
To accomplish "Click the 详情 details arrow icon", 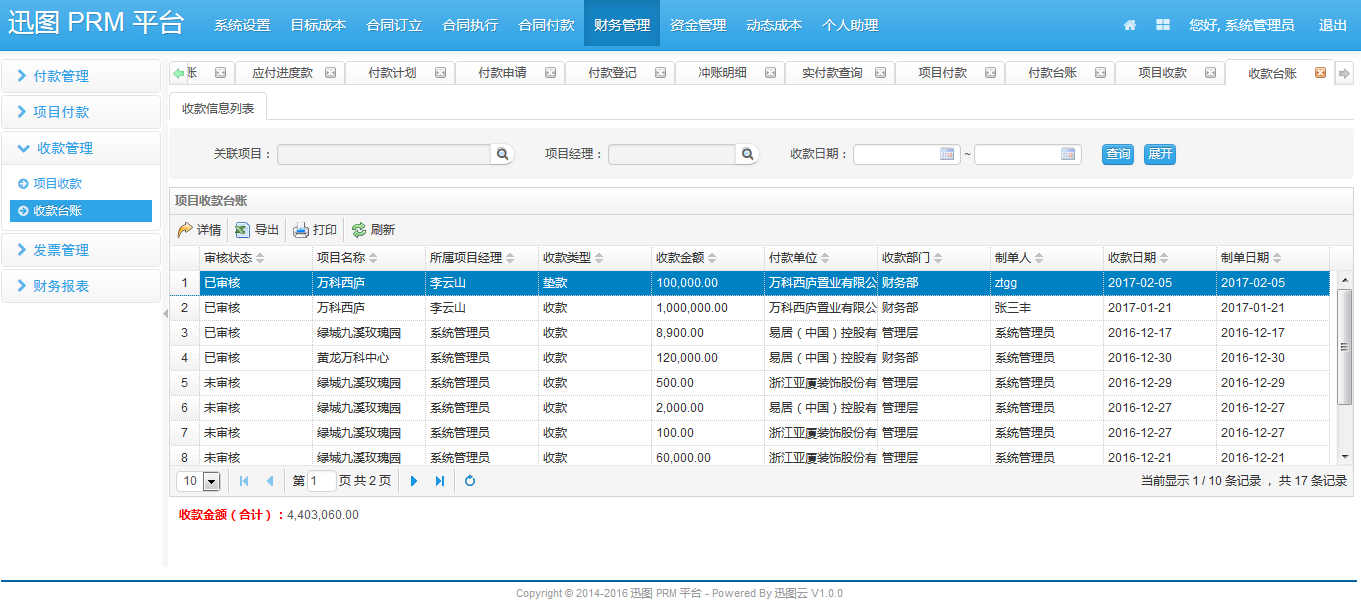I will (185, 230).
